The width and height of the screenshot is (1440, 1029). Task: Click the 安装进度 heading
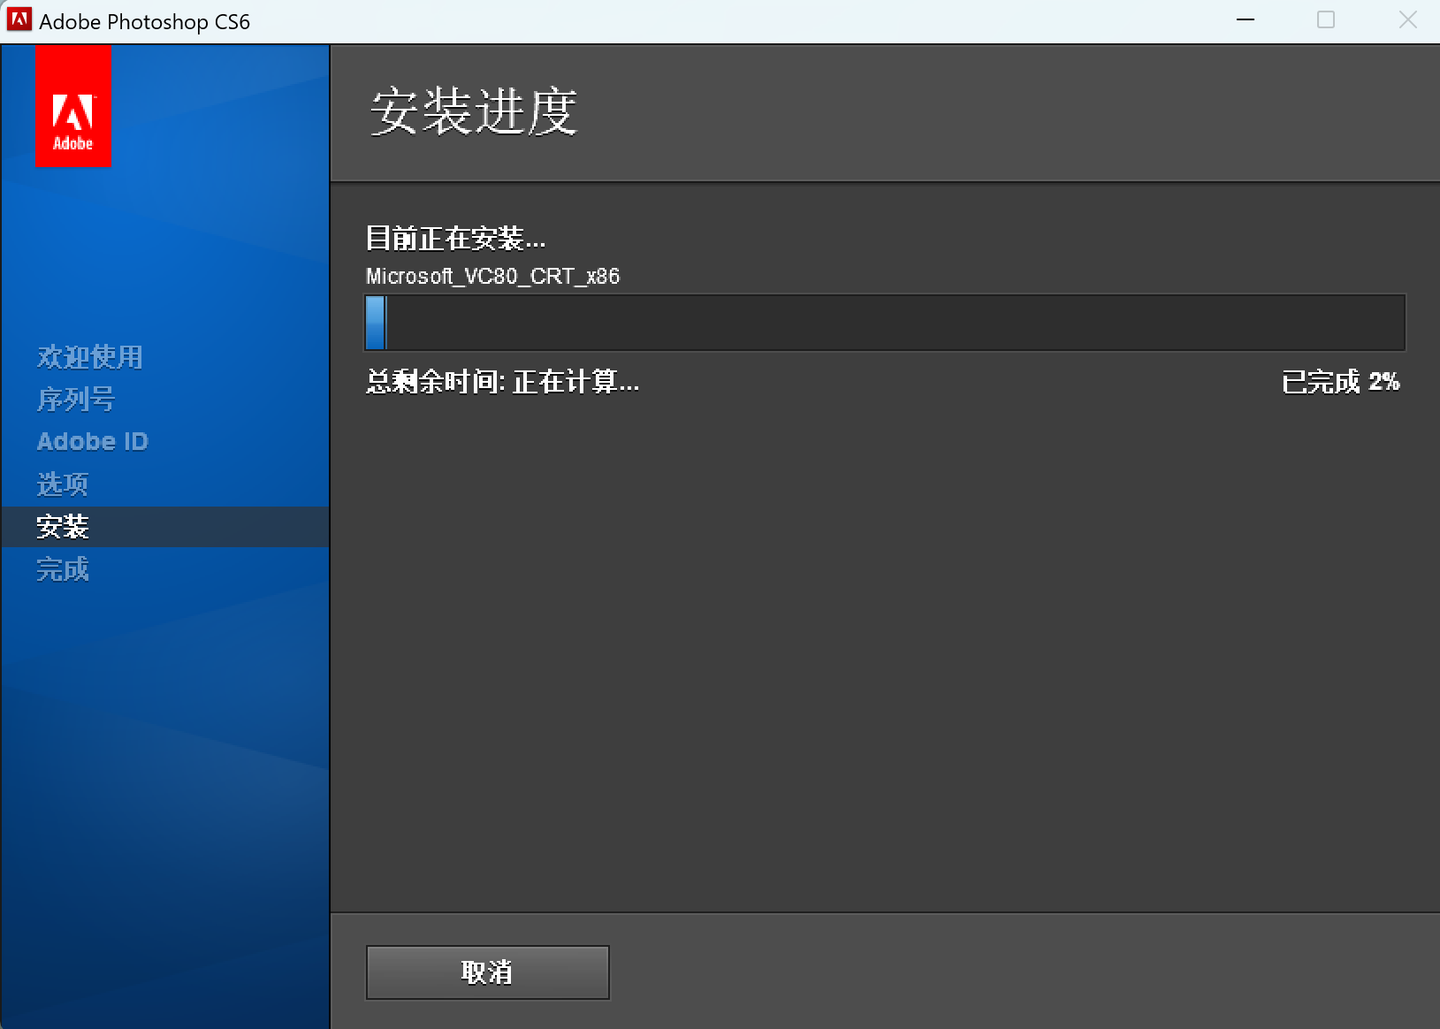(x=474, y=111)
